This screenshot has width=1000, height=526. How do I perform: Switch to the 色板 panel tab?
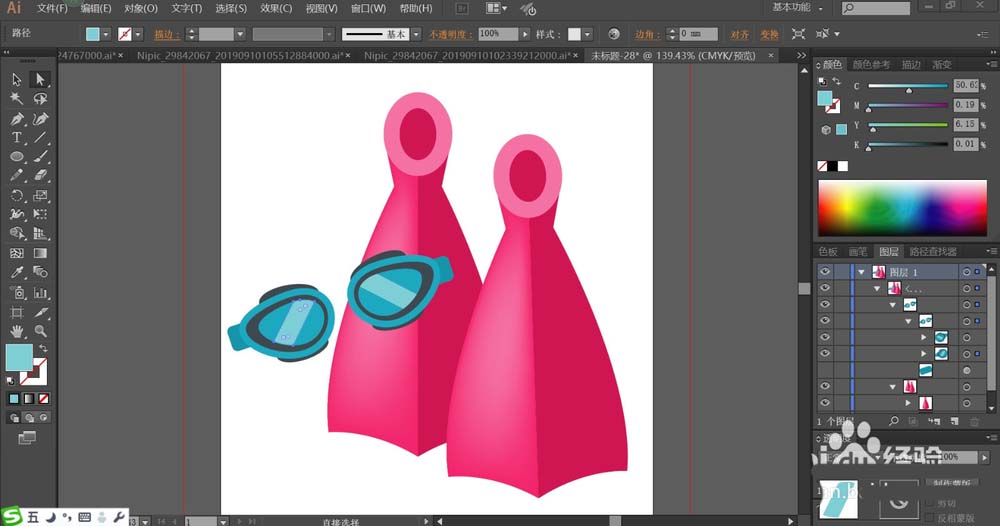click(828, 251)
